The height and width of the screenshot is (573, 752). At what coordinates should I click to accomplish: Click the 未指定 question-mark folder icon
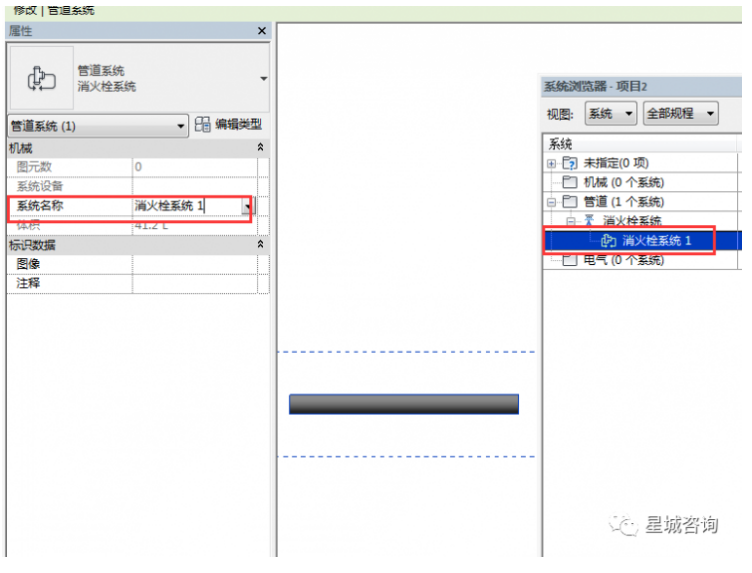[x=569, y=163]
